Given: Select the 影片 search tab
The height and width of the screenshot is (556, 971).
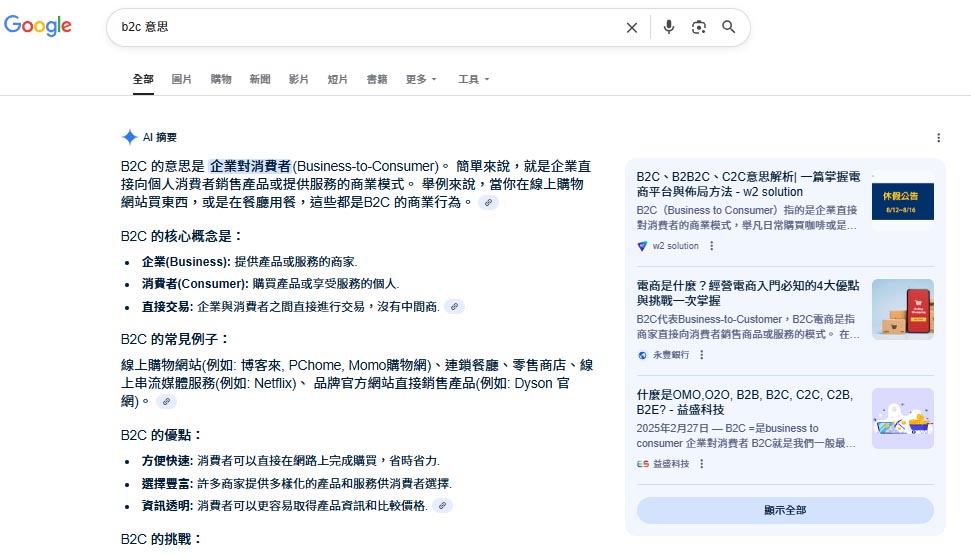Looking at the screenshot, I should [x=299, y=79].
